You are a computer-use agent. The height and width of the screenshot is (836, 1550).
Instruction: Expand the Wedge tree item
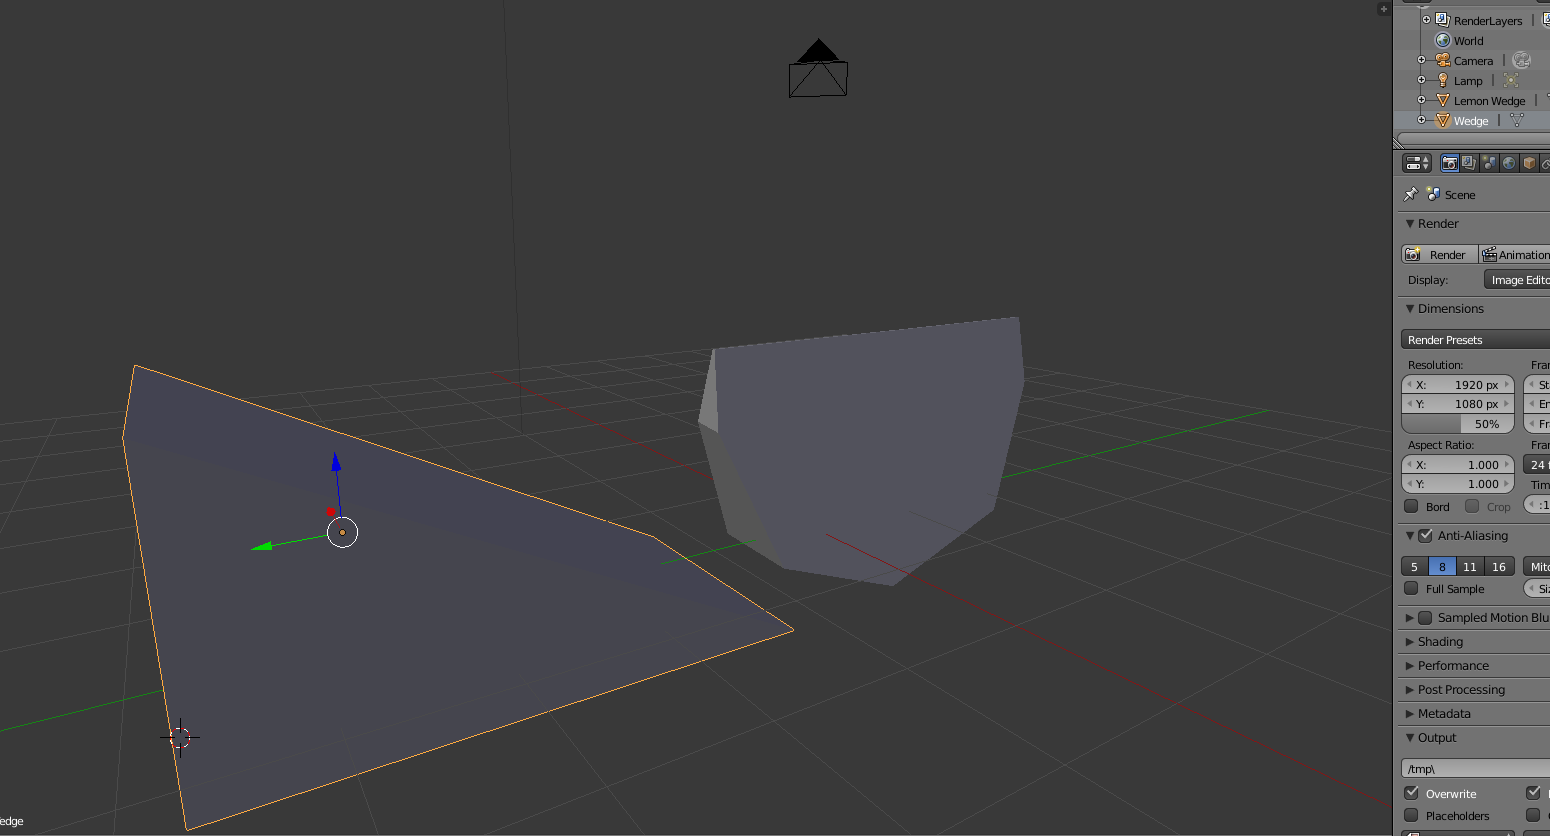[x=1421, y=120]
